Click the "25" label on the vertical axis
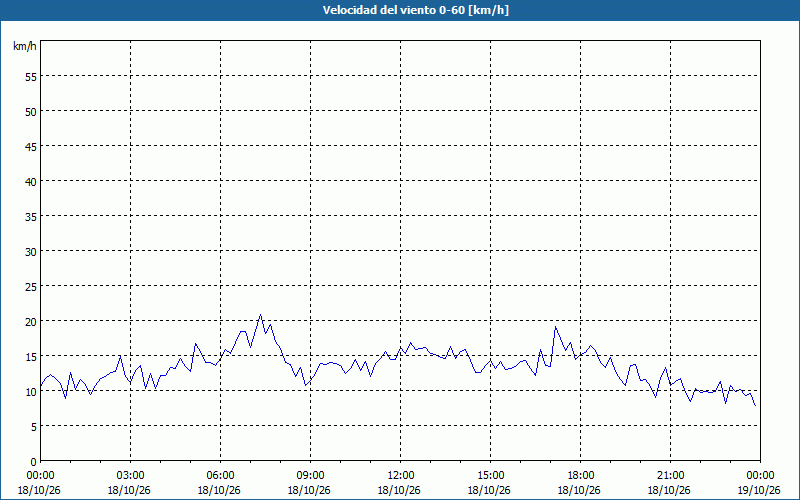Image resolution: width=800 pixels, height=500 pixels. click(x=31, y=287)
